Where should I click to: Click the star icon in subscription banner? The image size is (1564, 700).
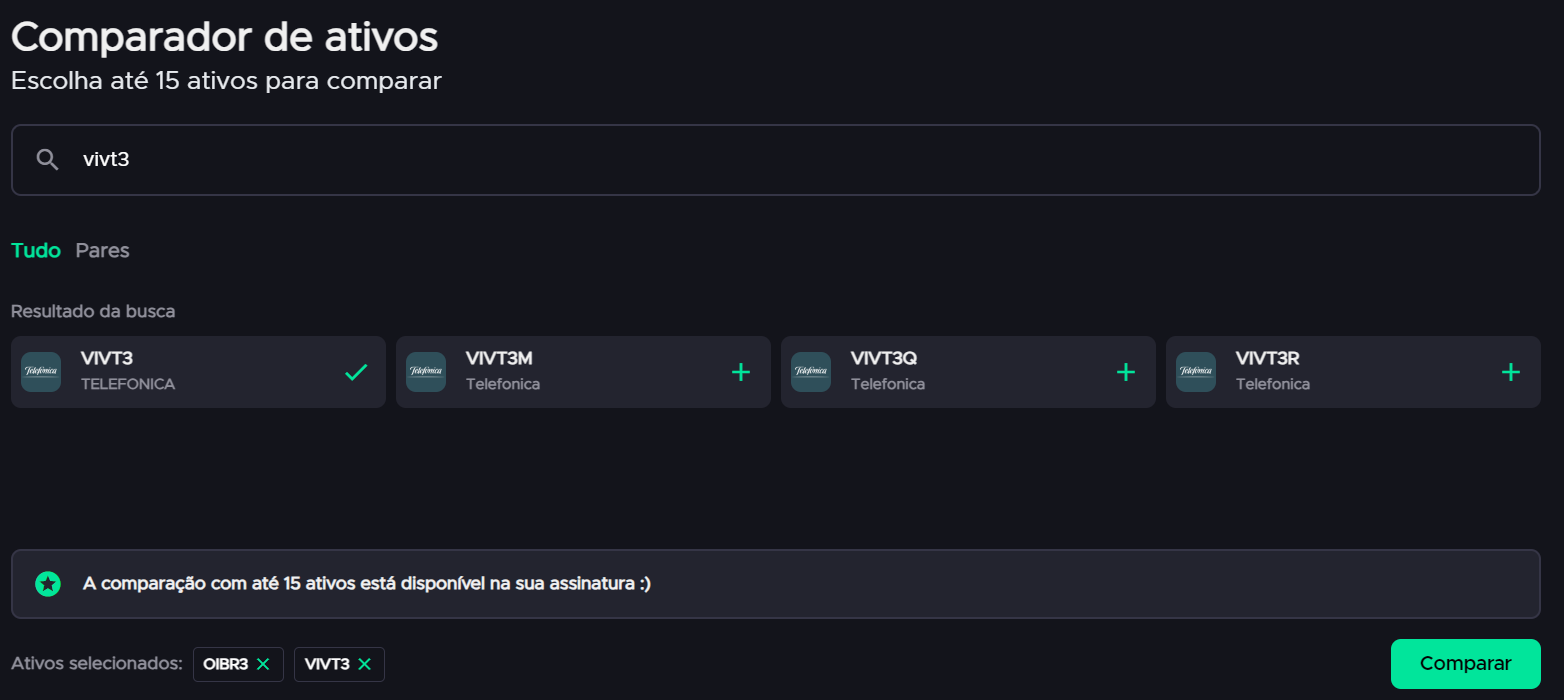tap(47, 584)
